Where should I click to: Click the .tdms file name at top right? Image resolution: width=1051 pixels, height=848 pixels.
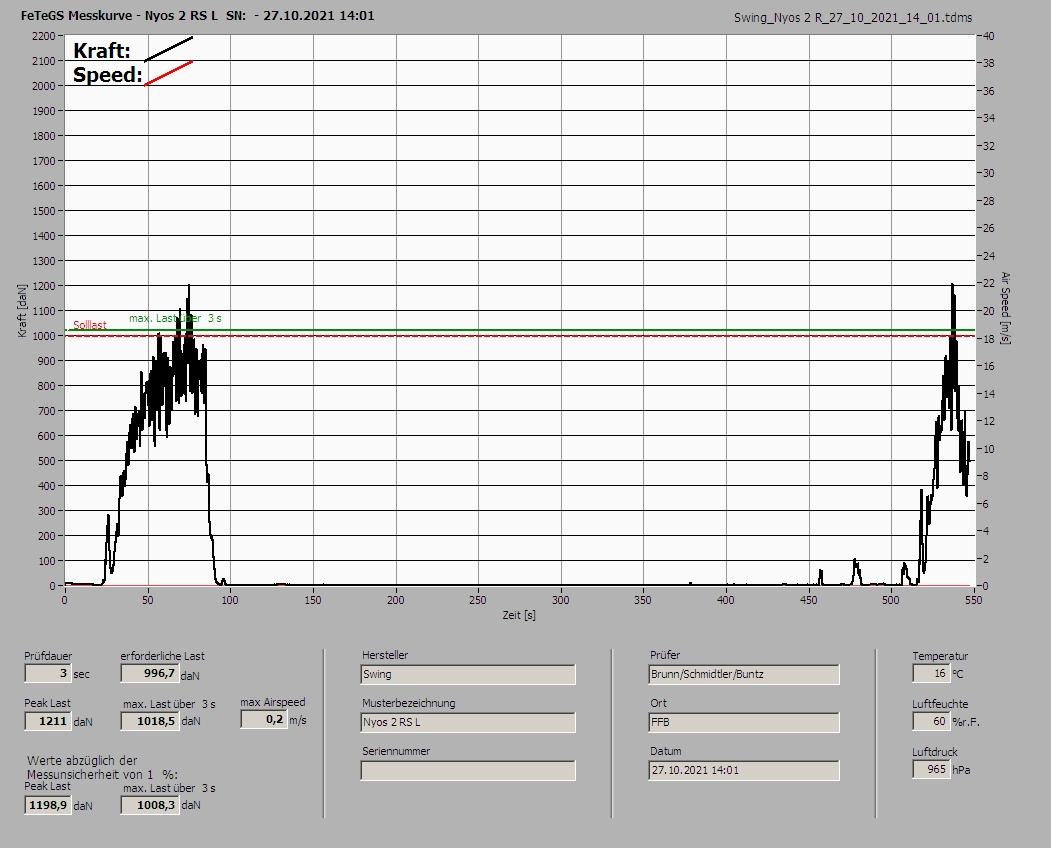tap(852, 18)
